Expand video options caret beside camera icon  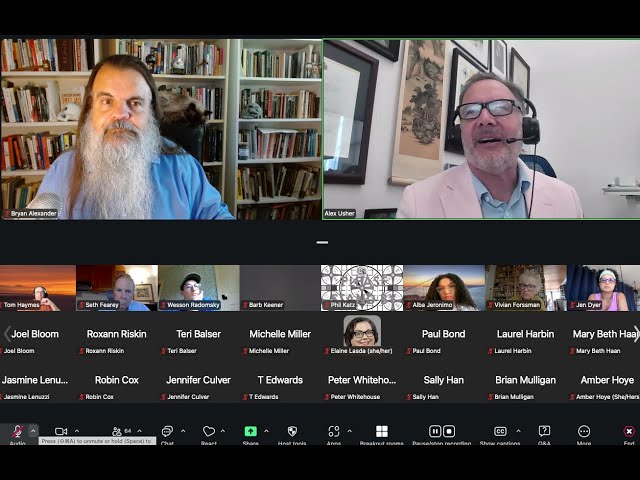pos(77,431)
